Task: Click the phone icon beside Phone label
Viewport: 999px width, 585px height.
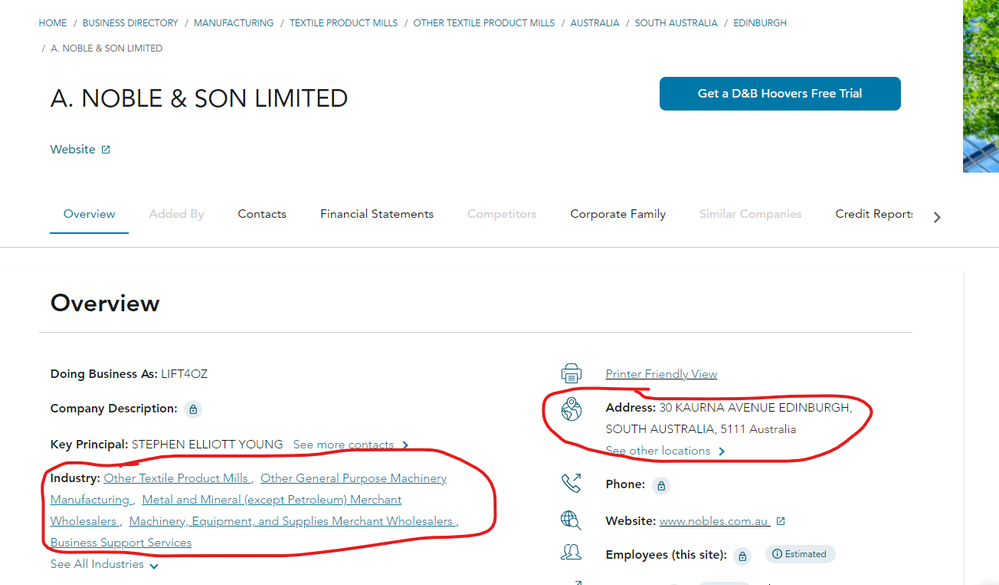Action: [x=571, y=483]
